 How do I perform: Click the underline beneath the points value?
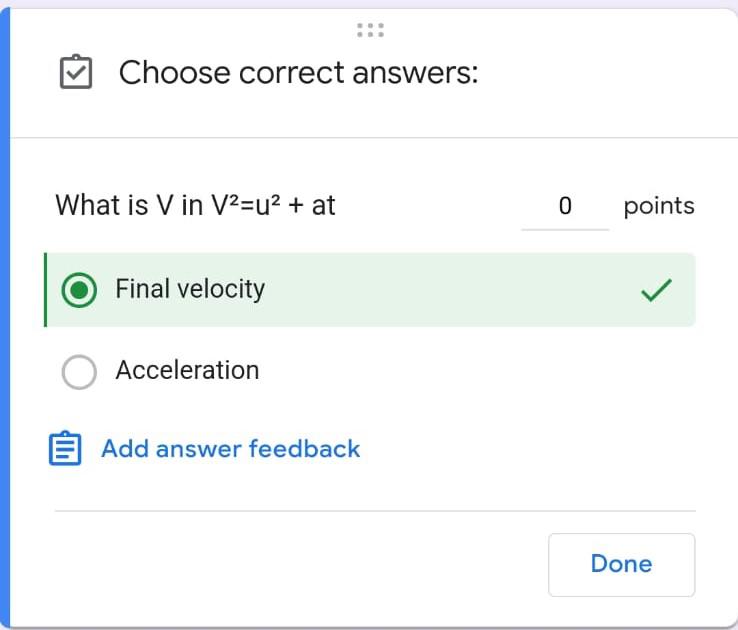point(565,229)
